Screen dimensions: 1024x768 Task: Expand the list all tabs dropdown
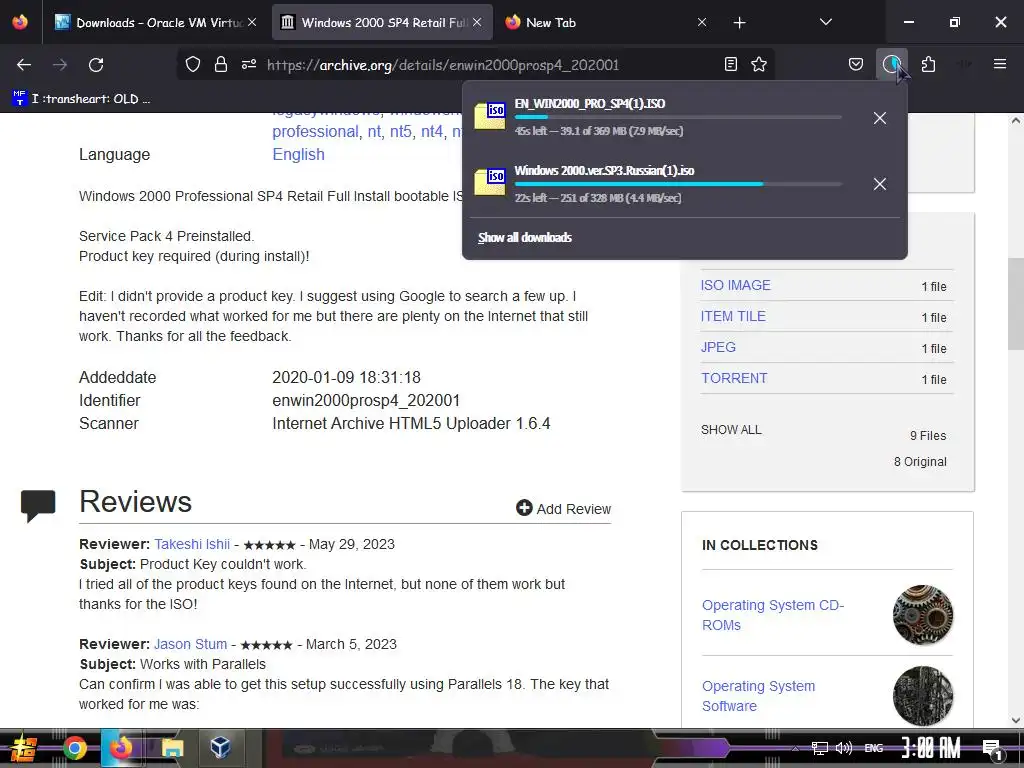(825, 22)
